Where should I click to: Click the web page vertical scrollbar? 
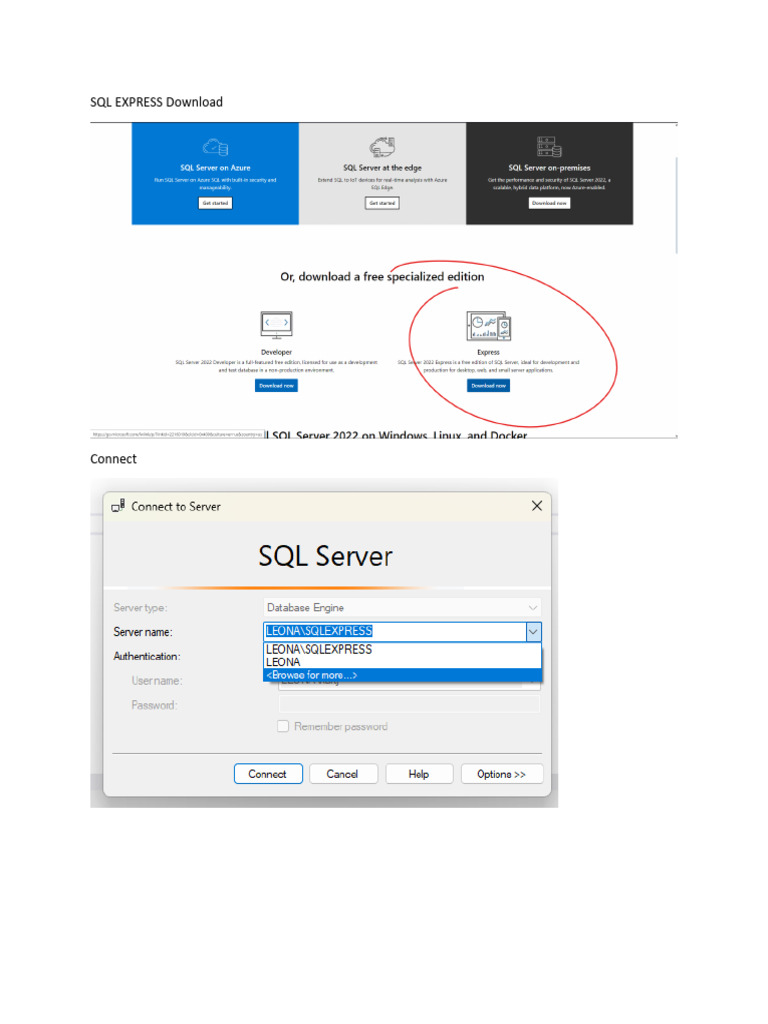click(676, 204)
